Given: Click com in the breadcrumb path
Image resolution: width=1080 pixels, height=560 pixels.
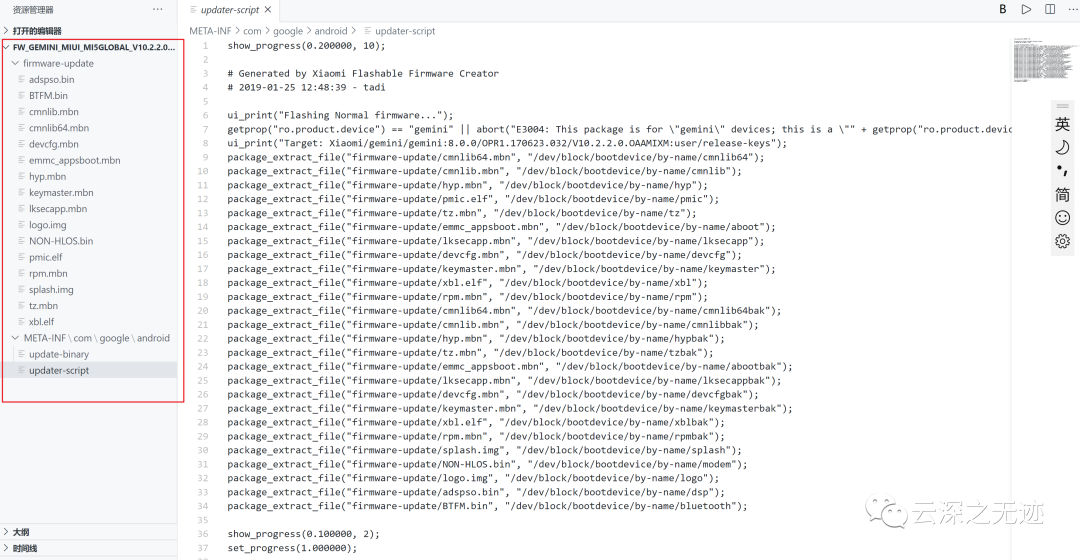Looking at the screenshot, I should [x=252, y=31].
